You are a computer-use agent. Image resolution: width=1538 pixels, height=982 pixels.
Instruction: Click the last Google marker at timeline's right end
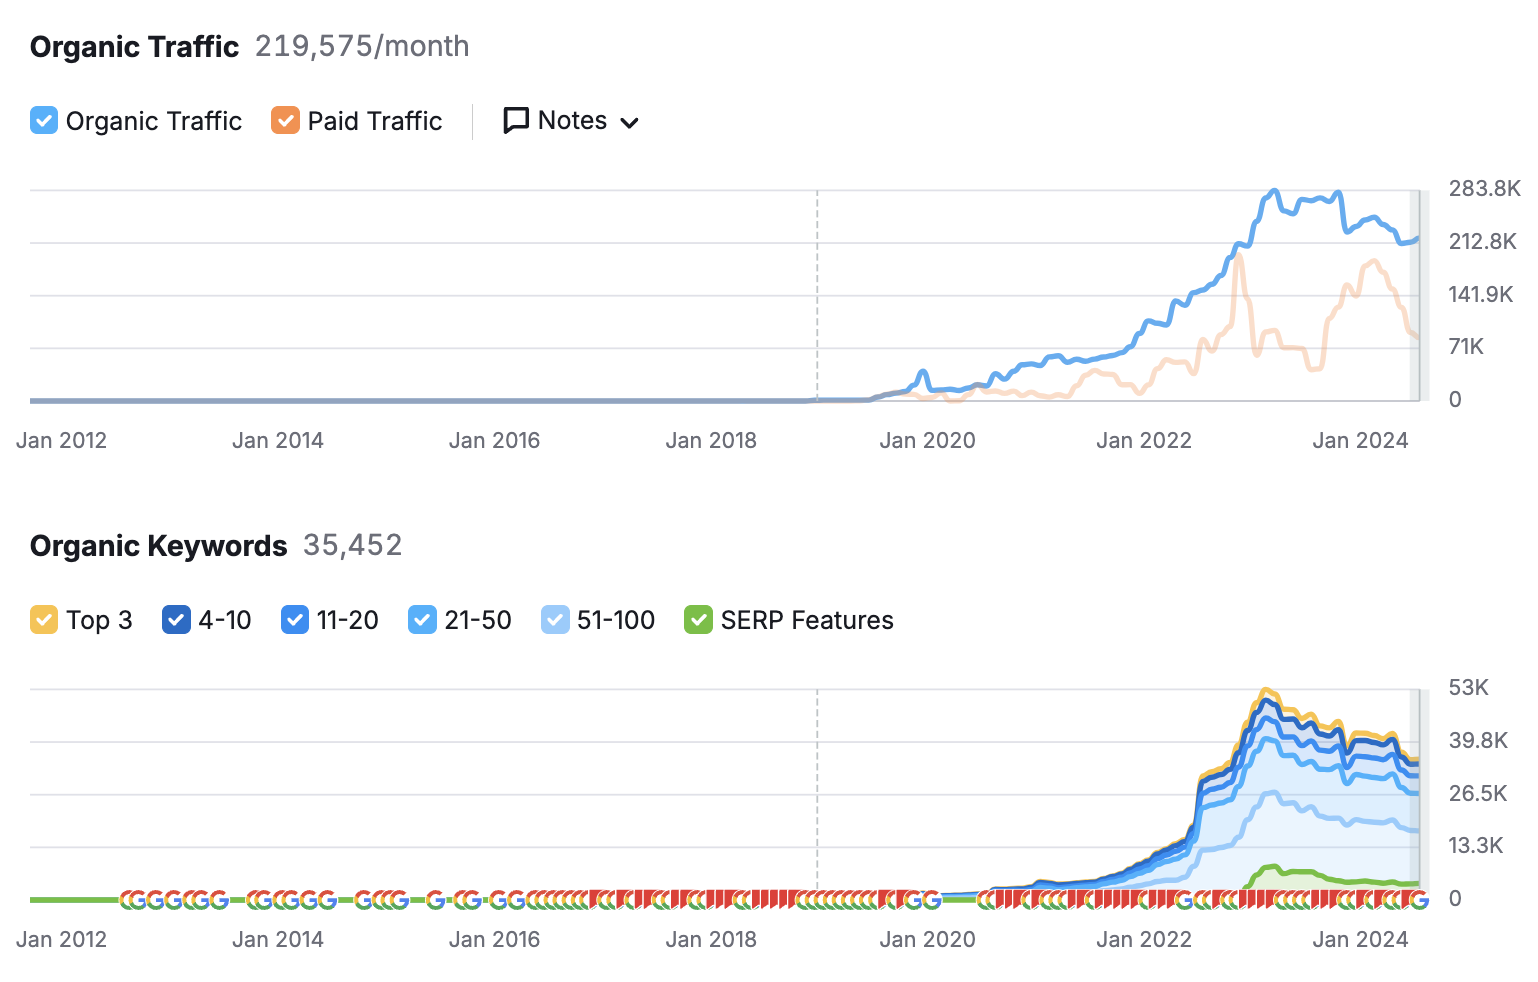1419,900
